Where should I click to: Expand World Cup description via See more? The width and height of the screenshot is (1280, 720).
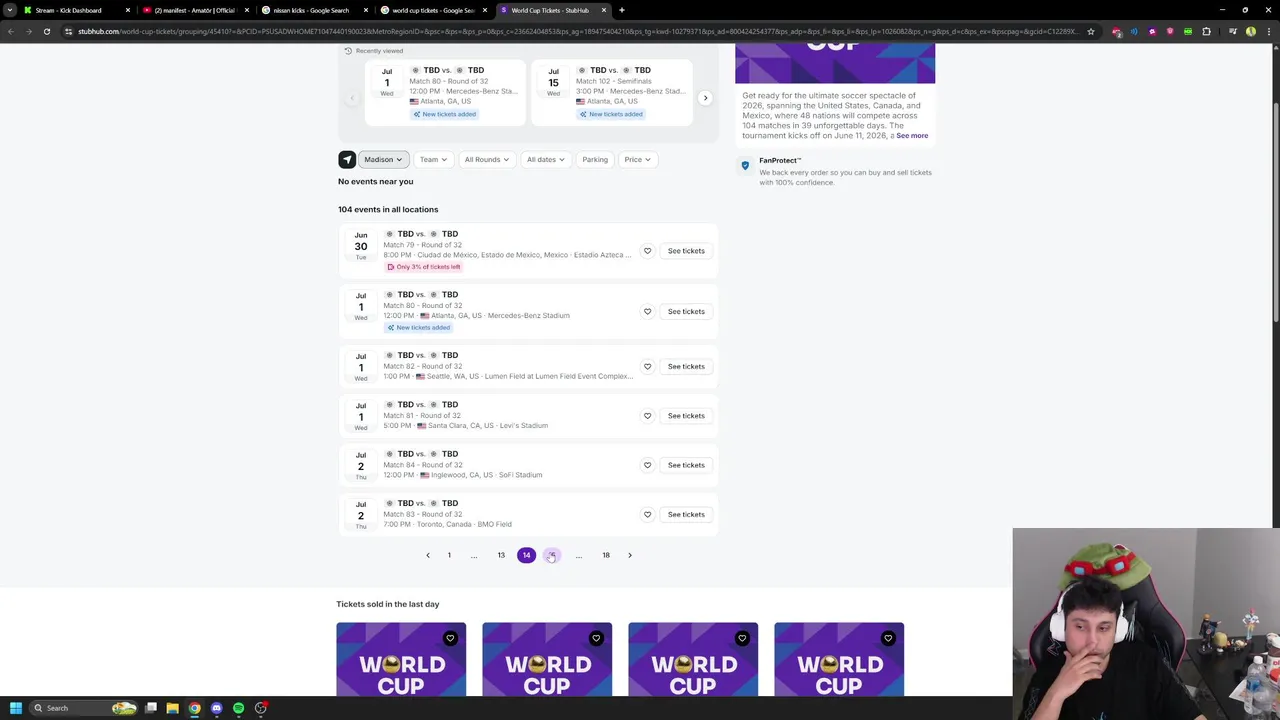pyautogui.click(x=912, y=135)
